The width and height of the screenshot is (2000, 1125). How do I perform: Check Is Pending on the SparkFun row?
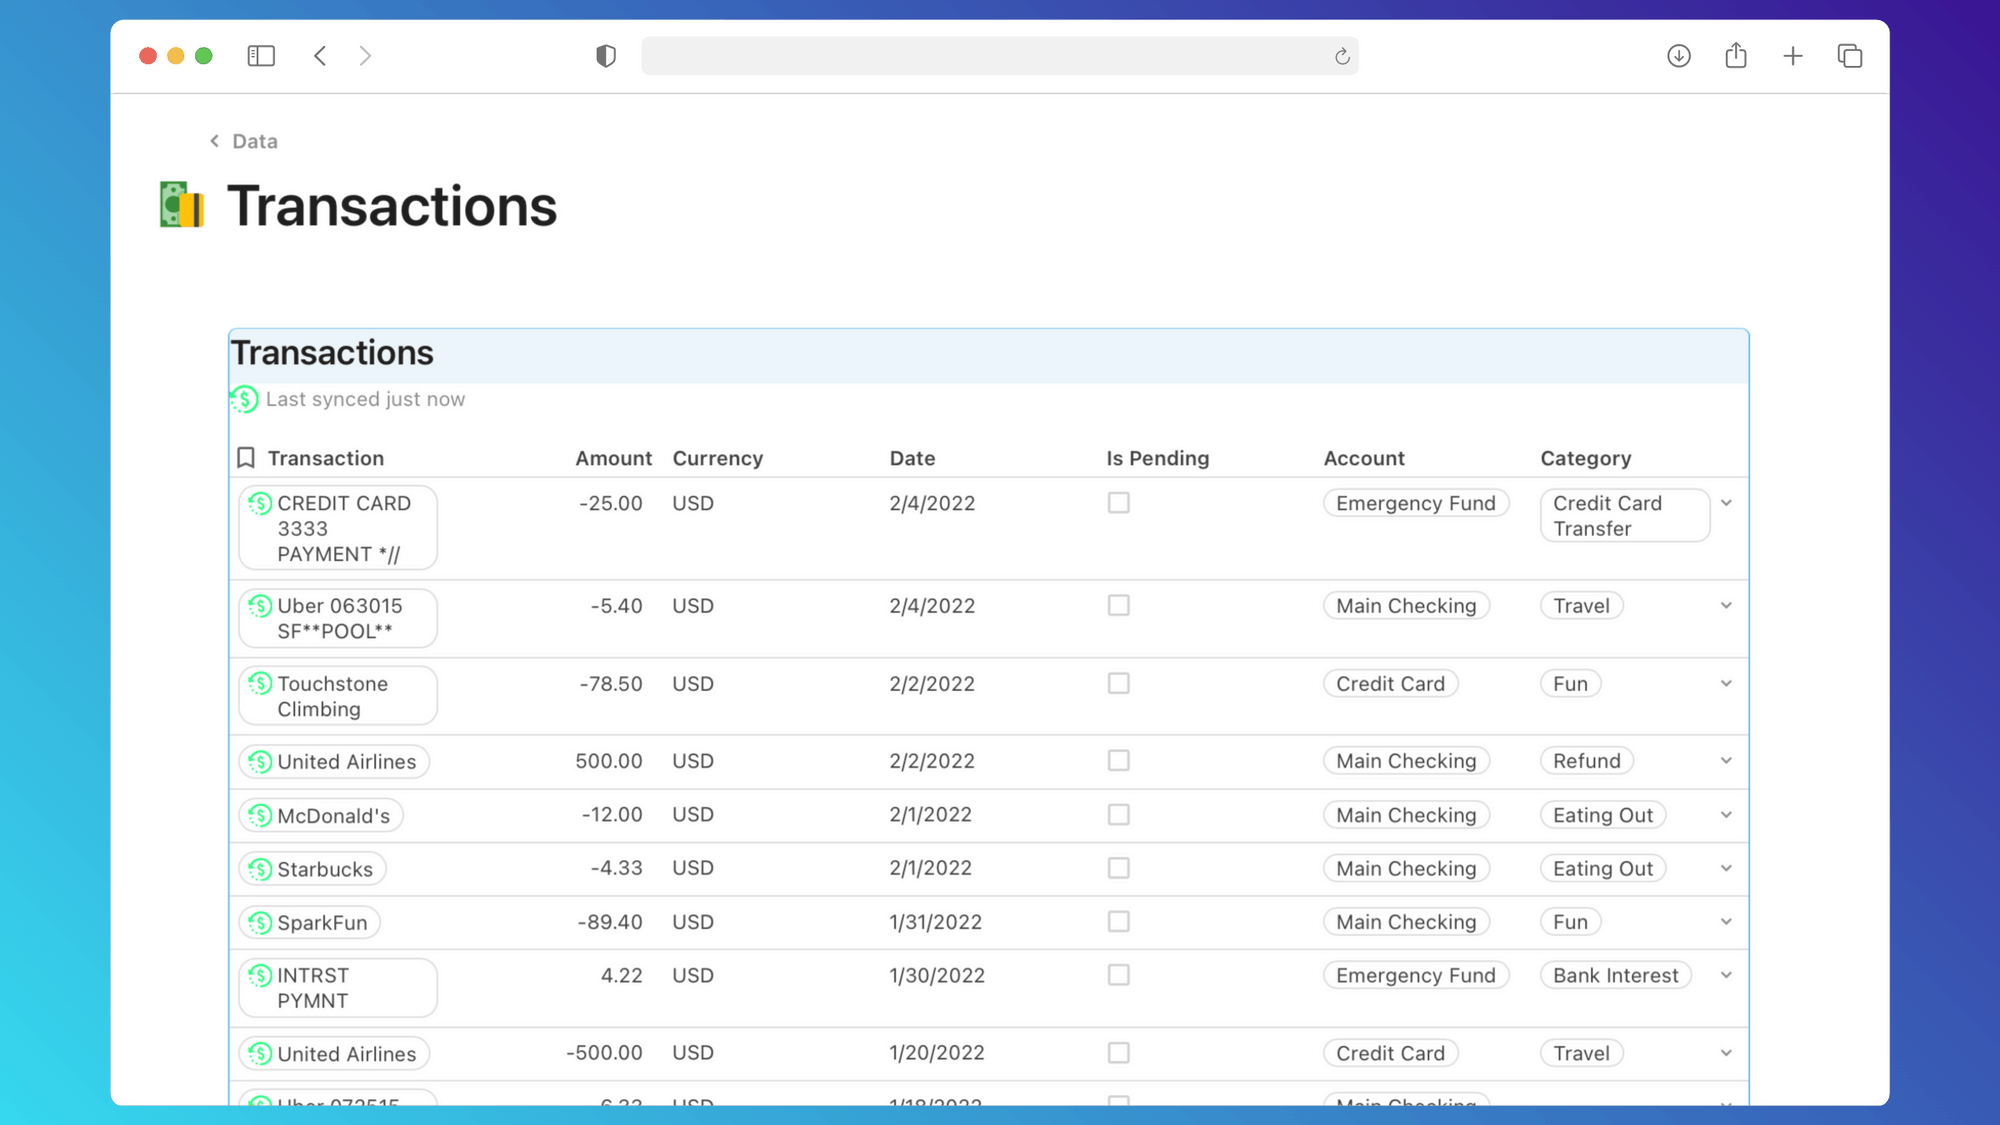[x=1118, y=921]
